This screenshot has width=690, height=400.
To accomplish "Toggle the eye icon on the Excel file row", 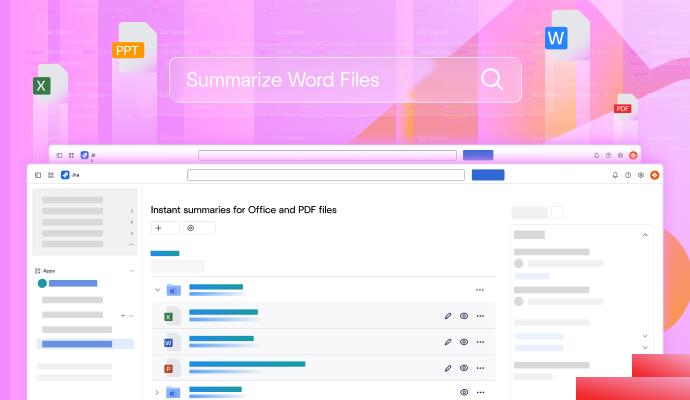I will [x=464, y=316].
